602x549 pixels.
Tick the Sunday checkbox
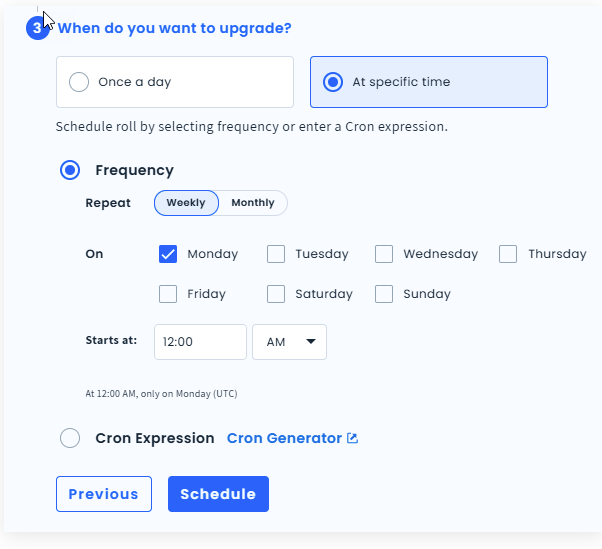[x=384, y=294]
